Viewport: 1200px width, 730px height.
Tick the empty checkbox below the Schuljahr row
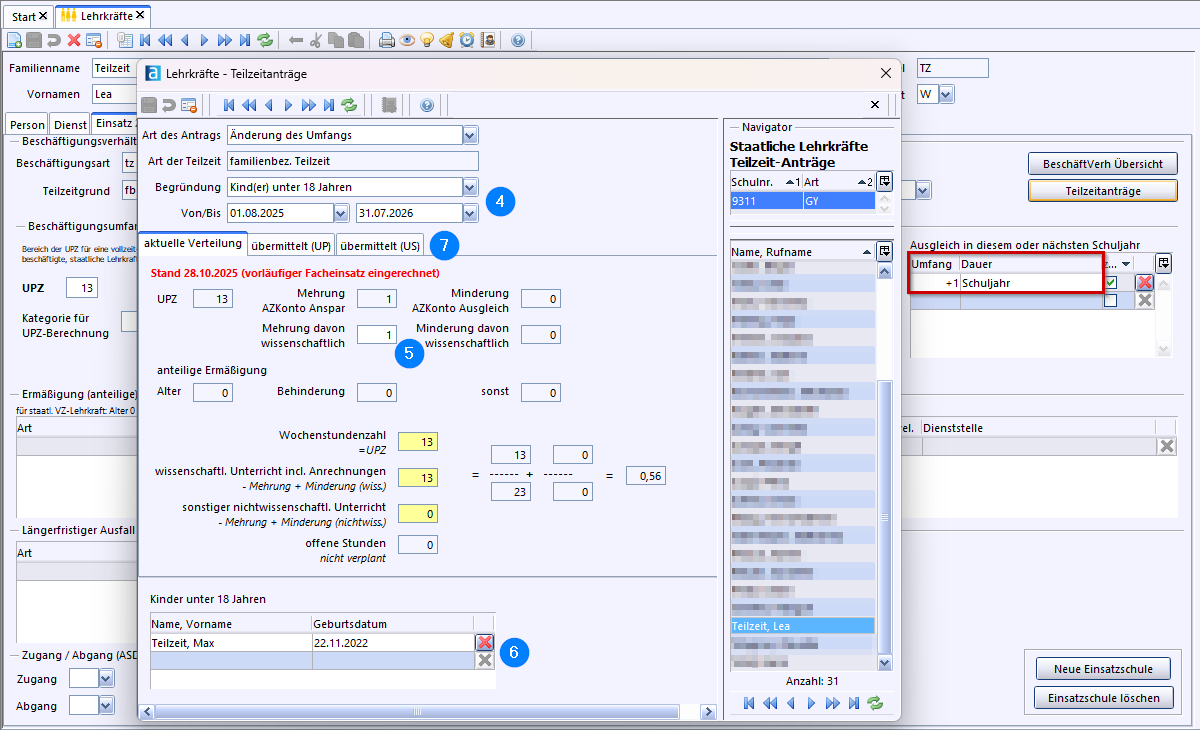(x=1112, y=301)
